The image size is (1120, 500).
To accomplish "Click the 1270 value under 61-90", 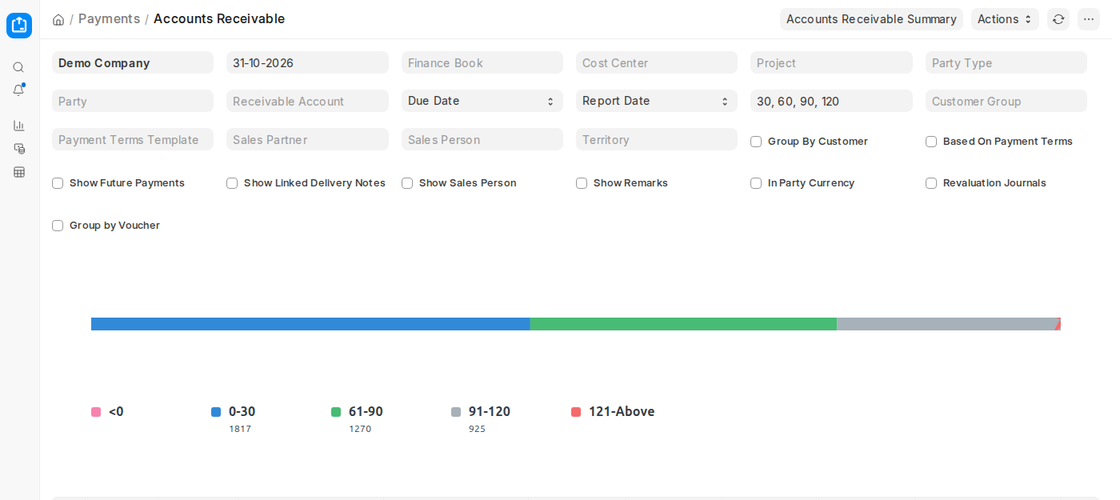I will (x=360, y=429).
